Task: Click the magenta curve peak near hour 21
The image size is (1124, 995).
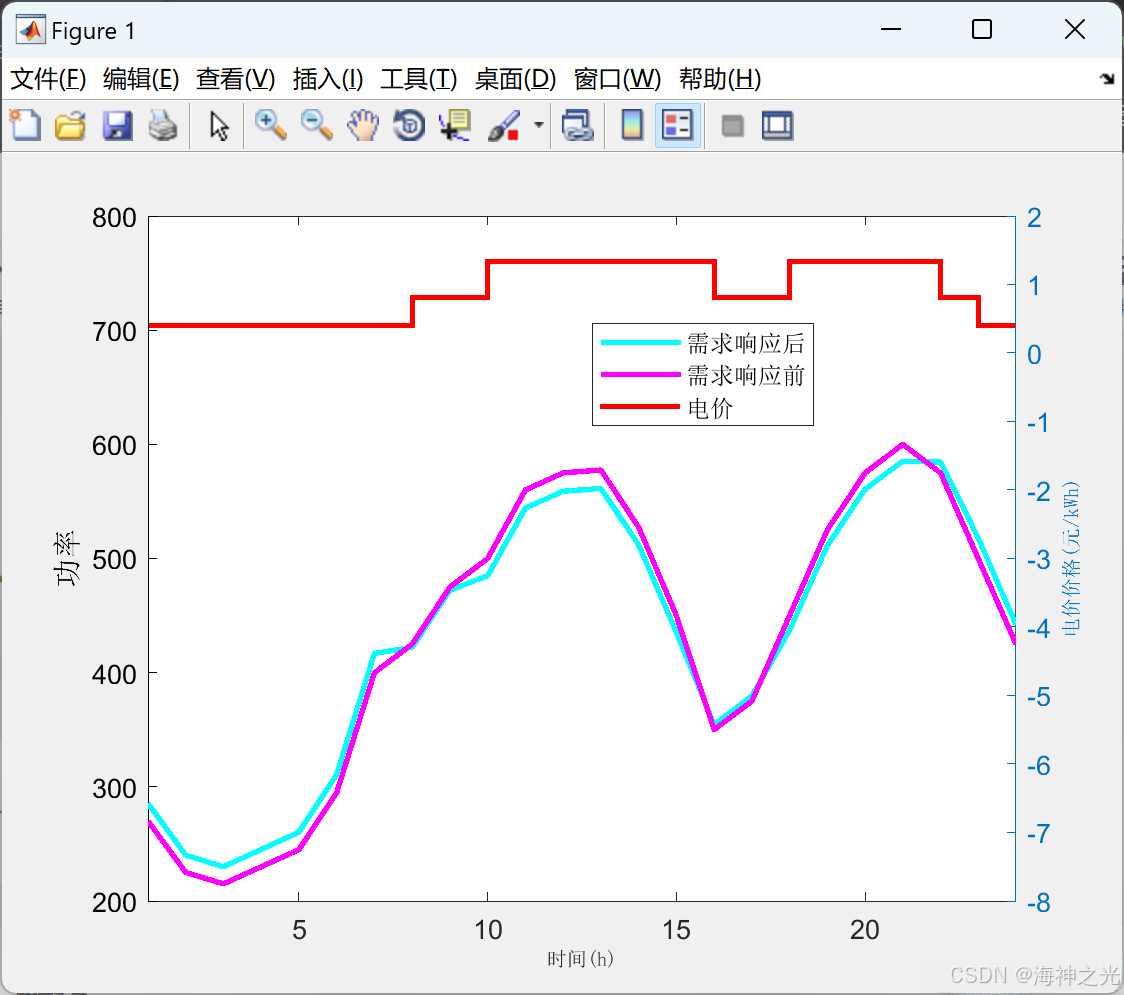Action: [903, 444]
